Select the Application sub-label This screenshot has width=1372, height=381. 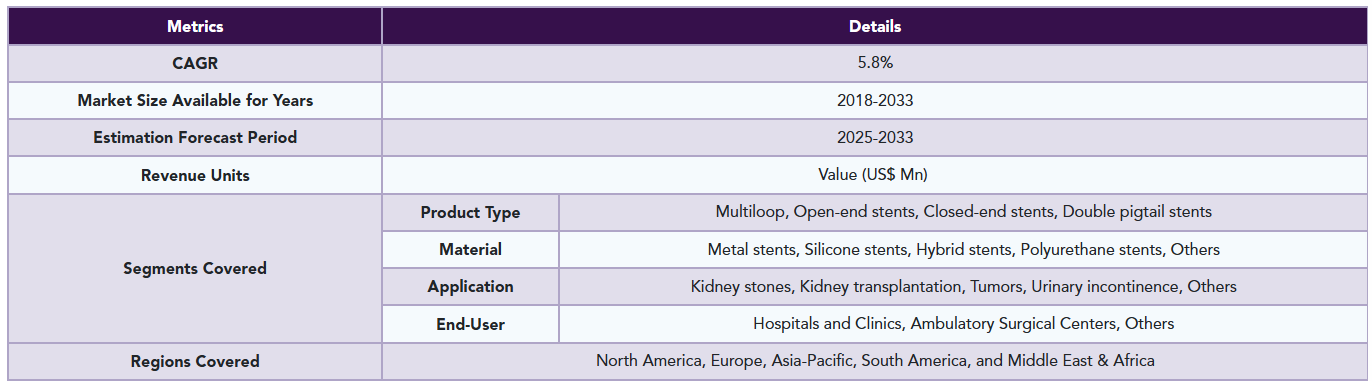pyautogui.click(x=470, y=286)
